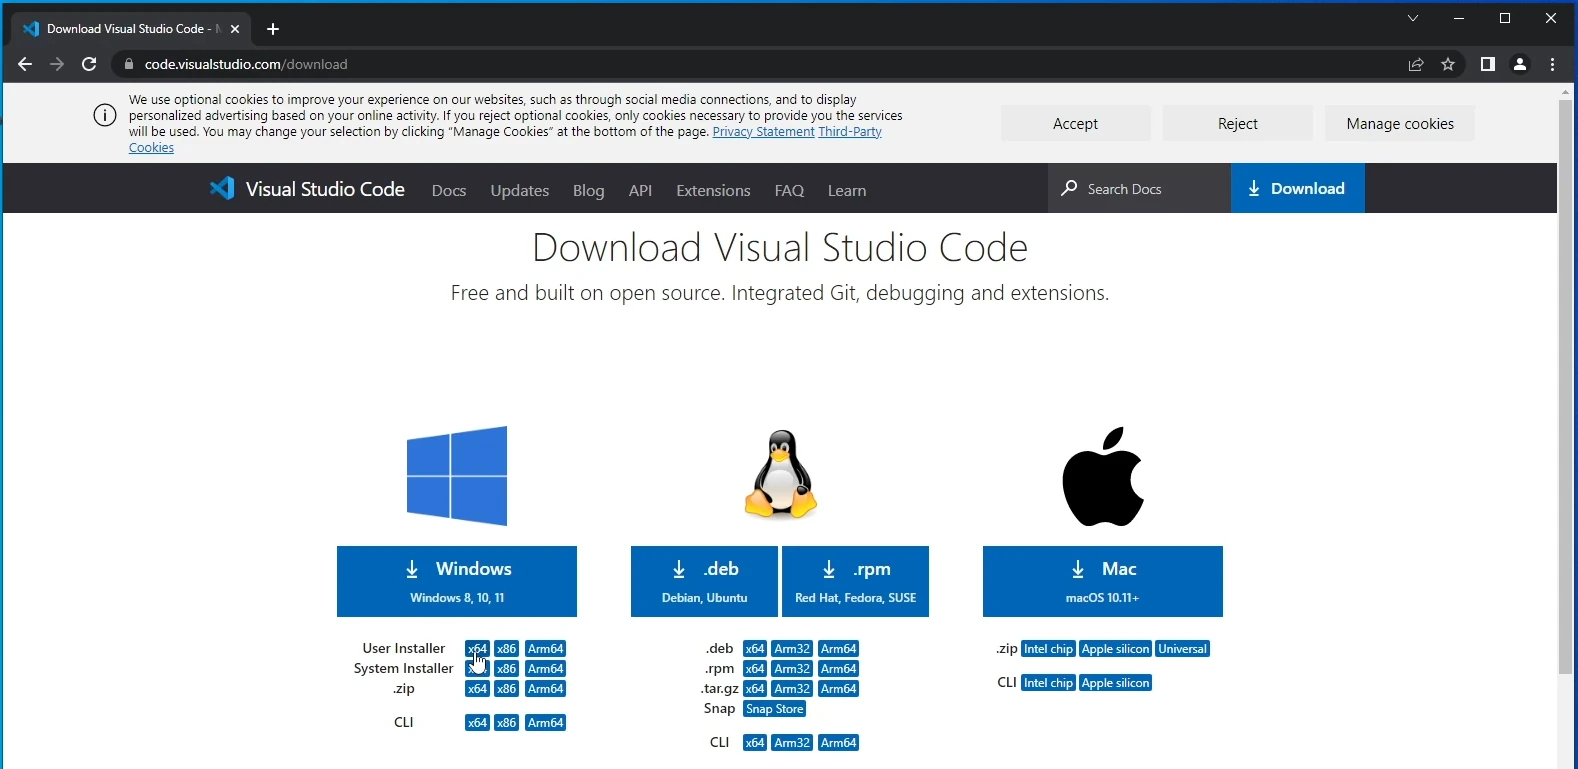Download Windows .zip x64
The image size is (1578, 769).
pos(477,689)
